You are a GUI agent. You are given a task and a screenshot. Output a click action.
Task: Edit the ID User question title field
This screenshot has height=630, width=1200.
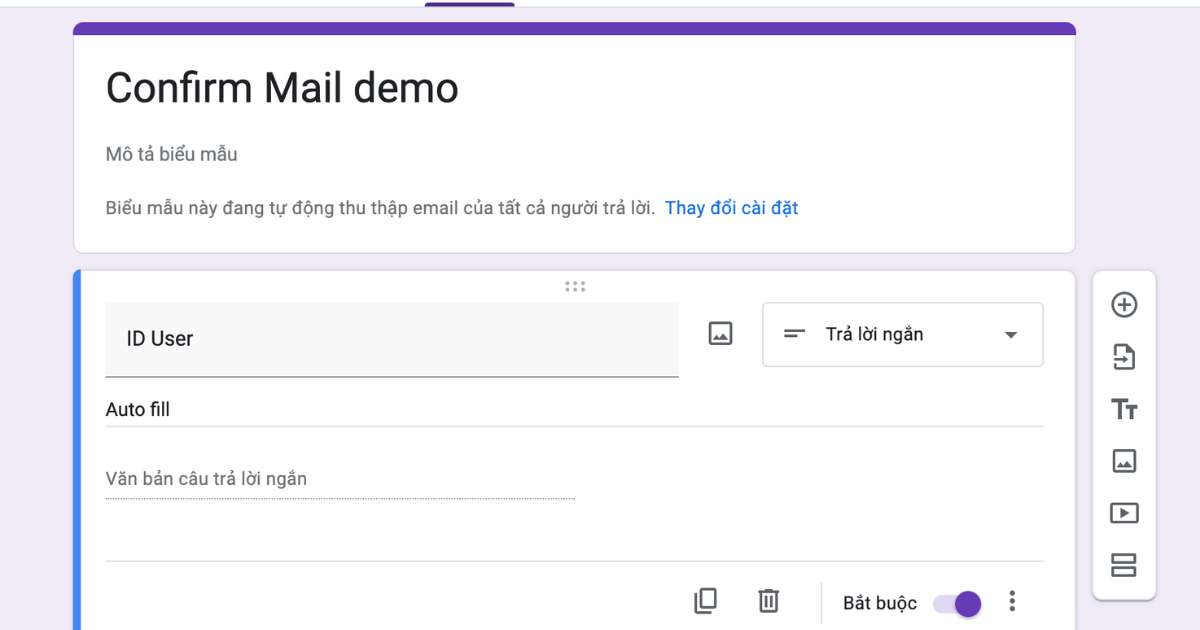pyautogui.click(x=392, y=339)
